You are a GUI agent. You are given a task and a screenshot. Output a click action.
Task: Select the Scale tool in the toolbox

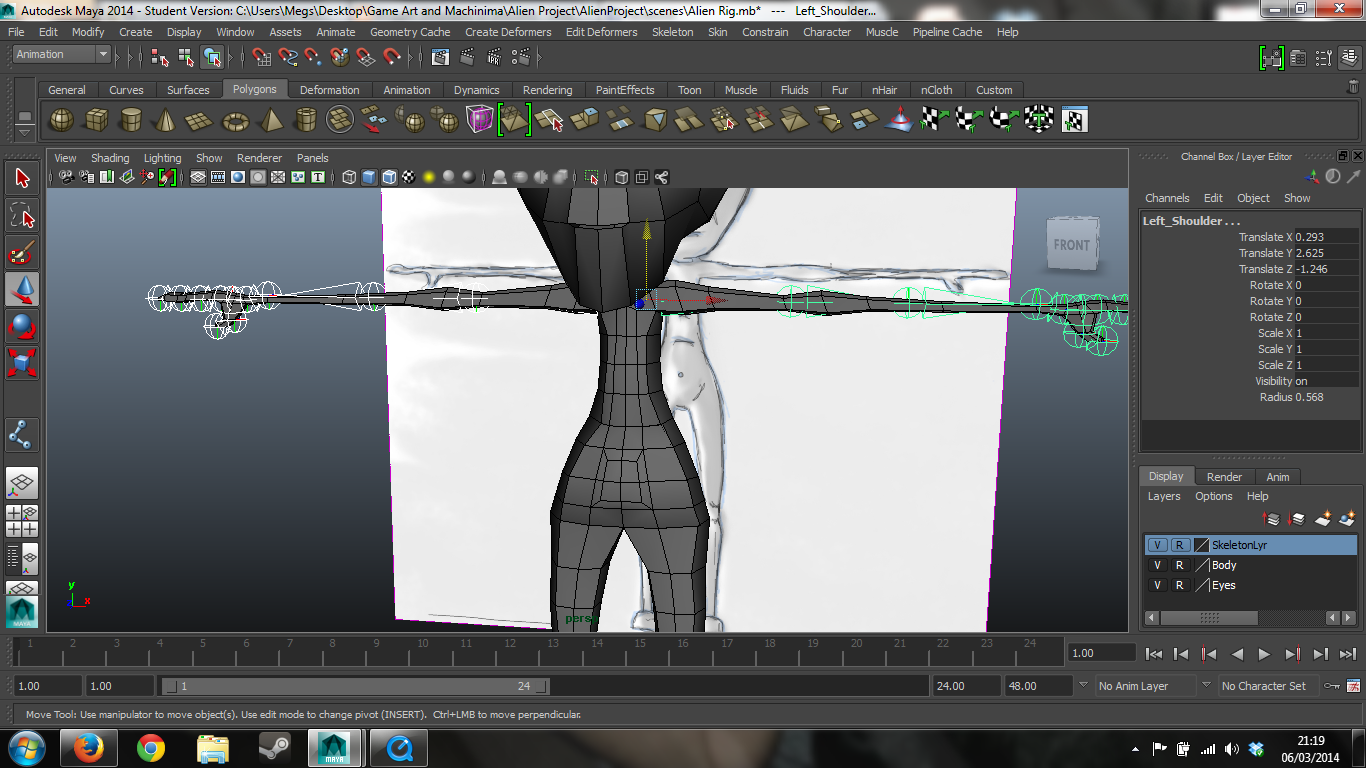[22, 362]
